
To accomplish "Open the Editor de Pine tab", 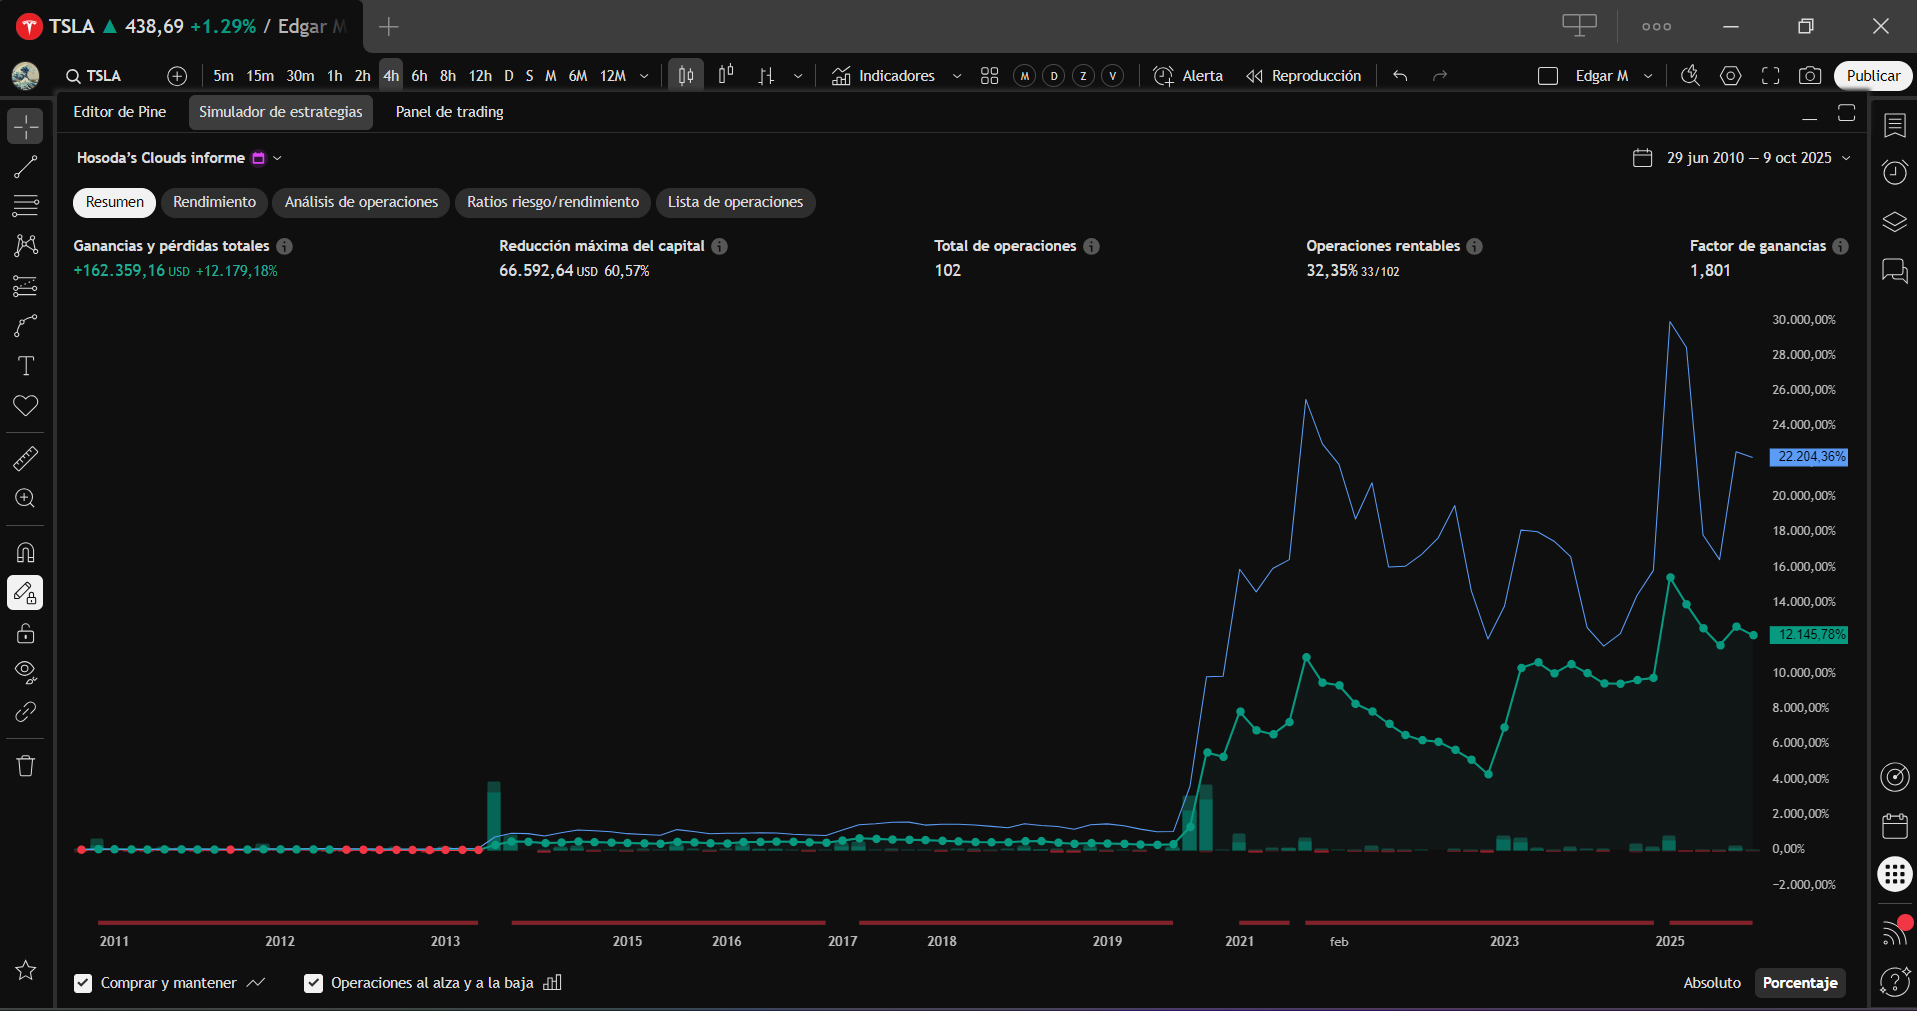I will 119,112.
